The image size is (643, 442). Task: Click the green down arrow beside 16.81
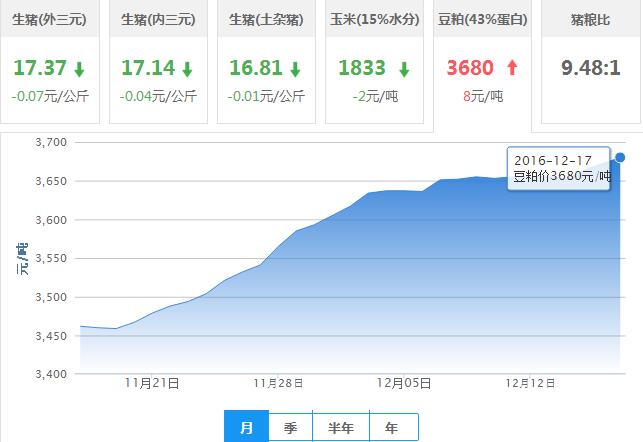pos(295,69)
